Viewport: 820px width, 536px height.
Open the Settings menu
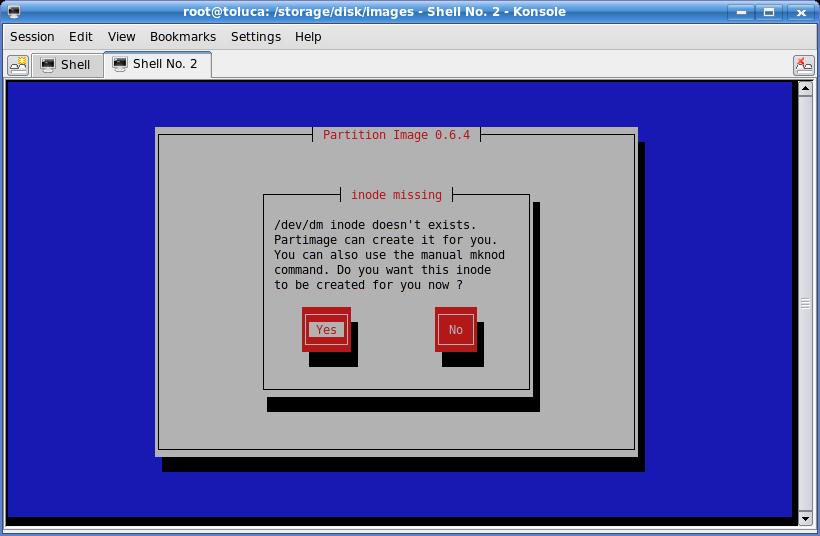[256, 37]
